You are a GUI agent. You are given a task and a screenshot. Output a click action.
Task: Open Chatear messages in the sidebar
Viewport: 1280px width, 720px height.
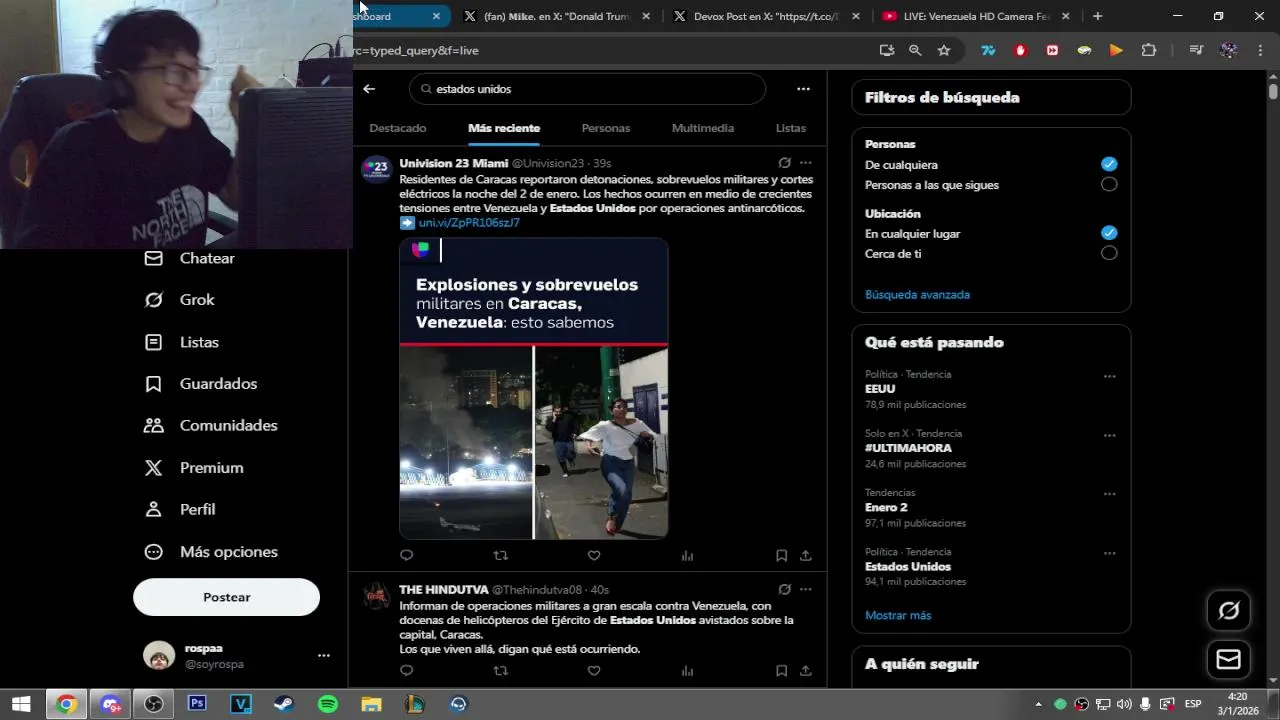[x=190, y=258]
